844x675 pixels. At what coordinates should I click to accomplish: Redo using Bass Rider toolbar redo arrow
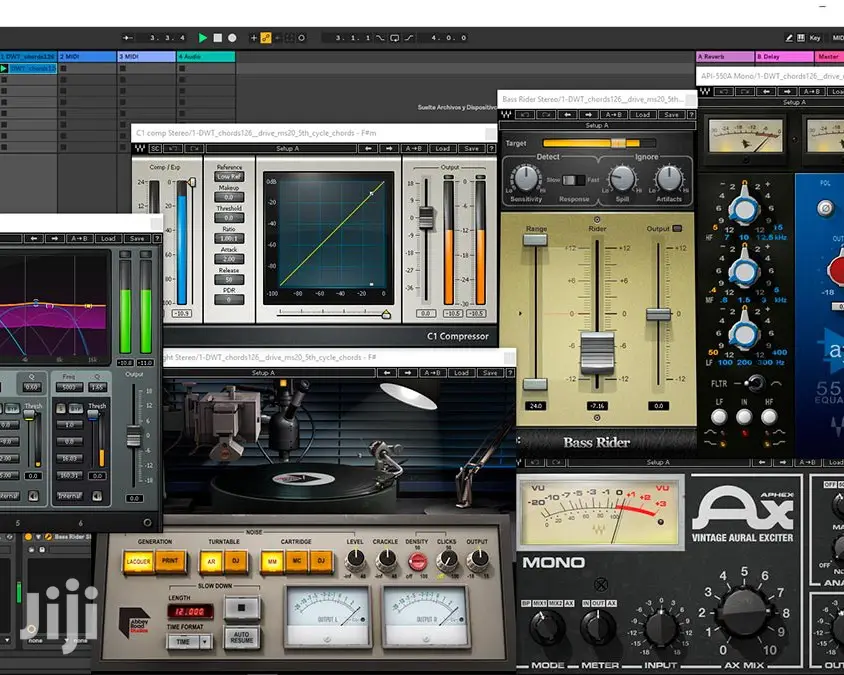click(546, 115)
